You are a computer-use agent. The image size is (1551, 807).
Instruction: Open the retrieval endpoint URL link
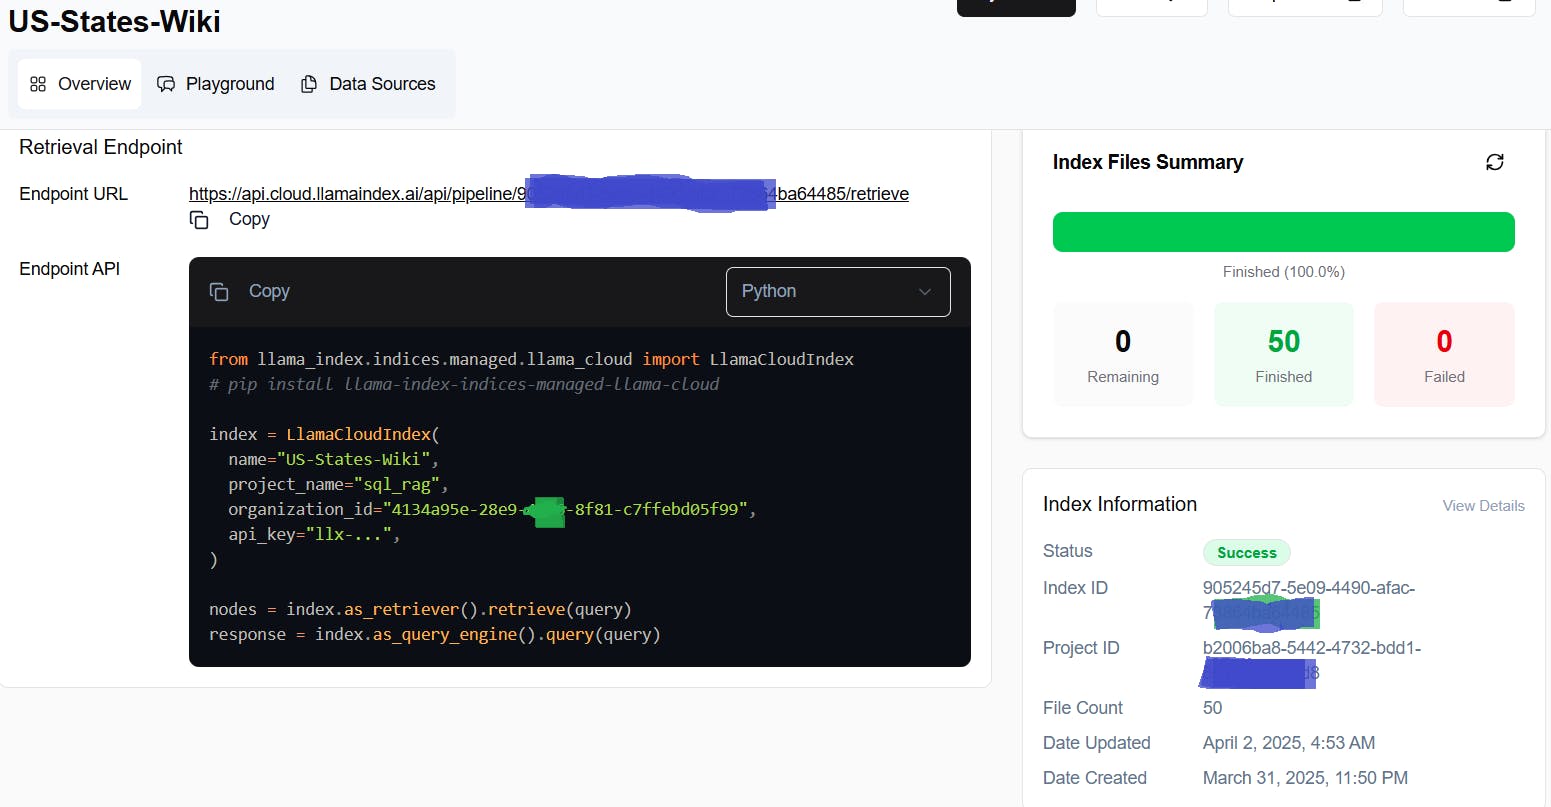548,194
